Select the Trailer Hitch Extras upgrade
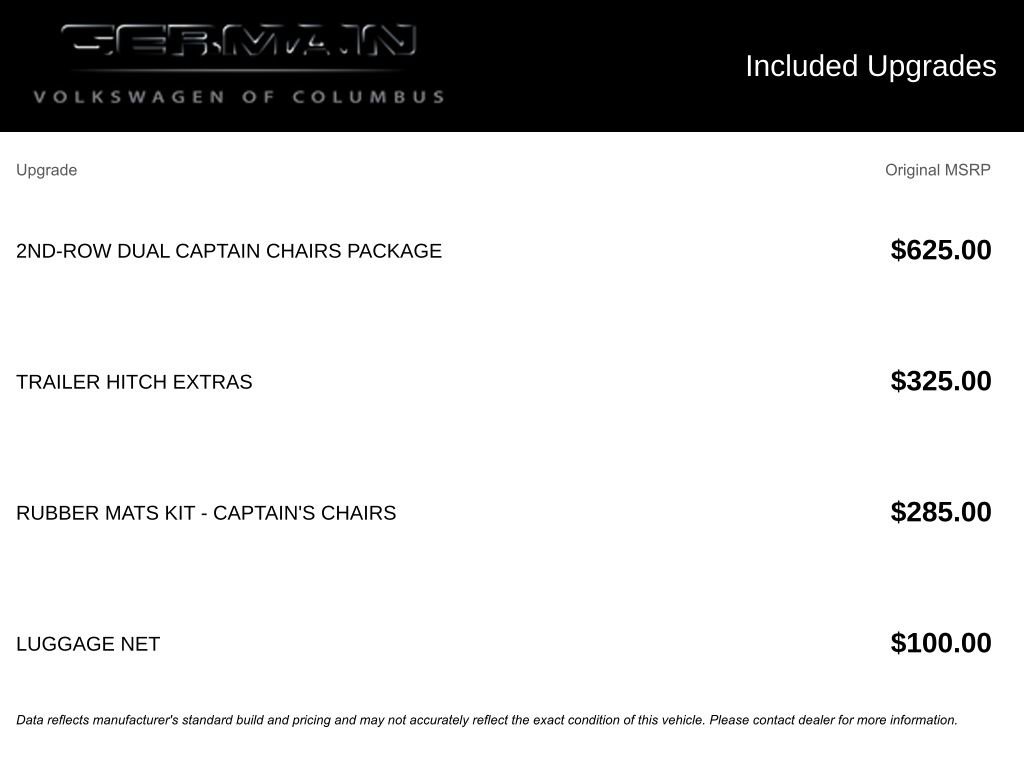The height and width of the screenshot is (768, 1024). coord(134,382)
